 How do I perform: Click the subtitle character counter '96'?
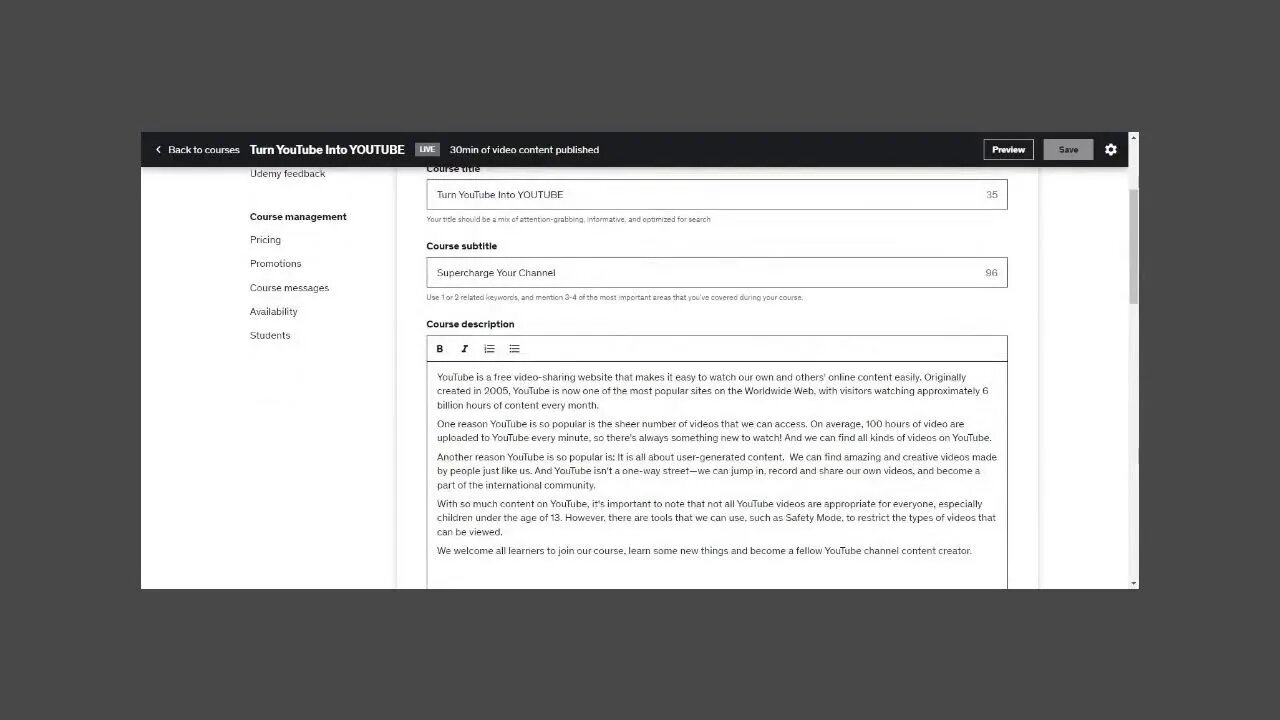click(991, 273)
